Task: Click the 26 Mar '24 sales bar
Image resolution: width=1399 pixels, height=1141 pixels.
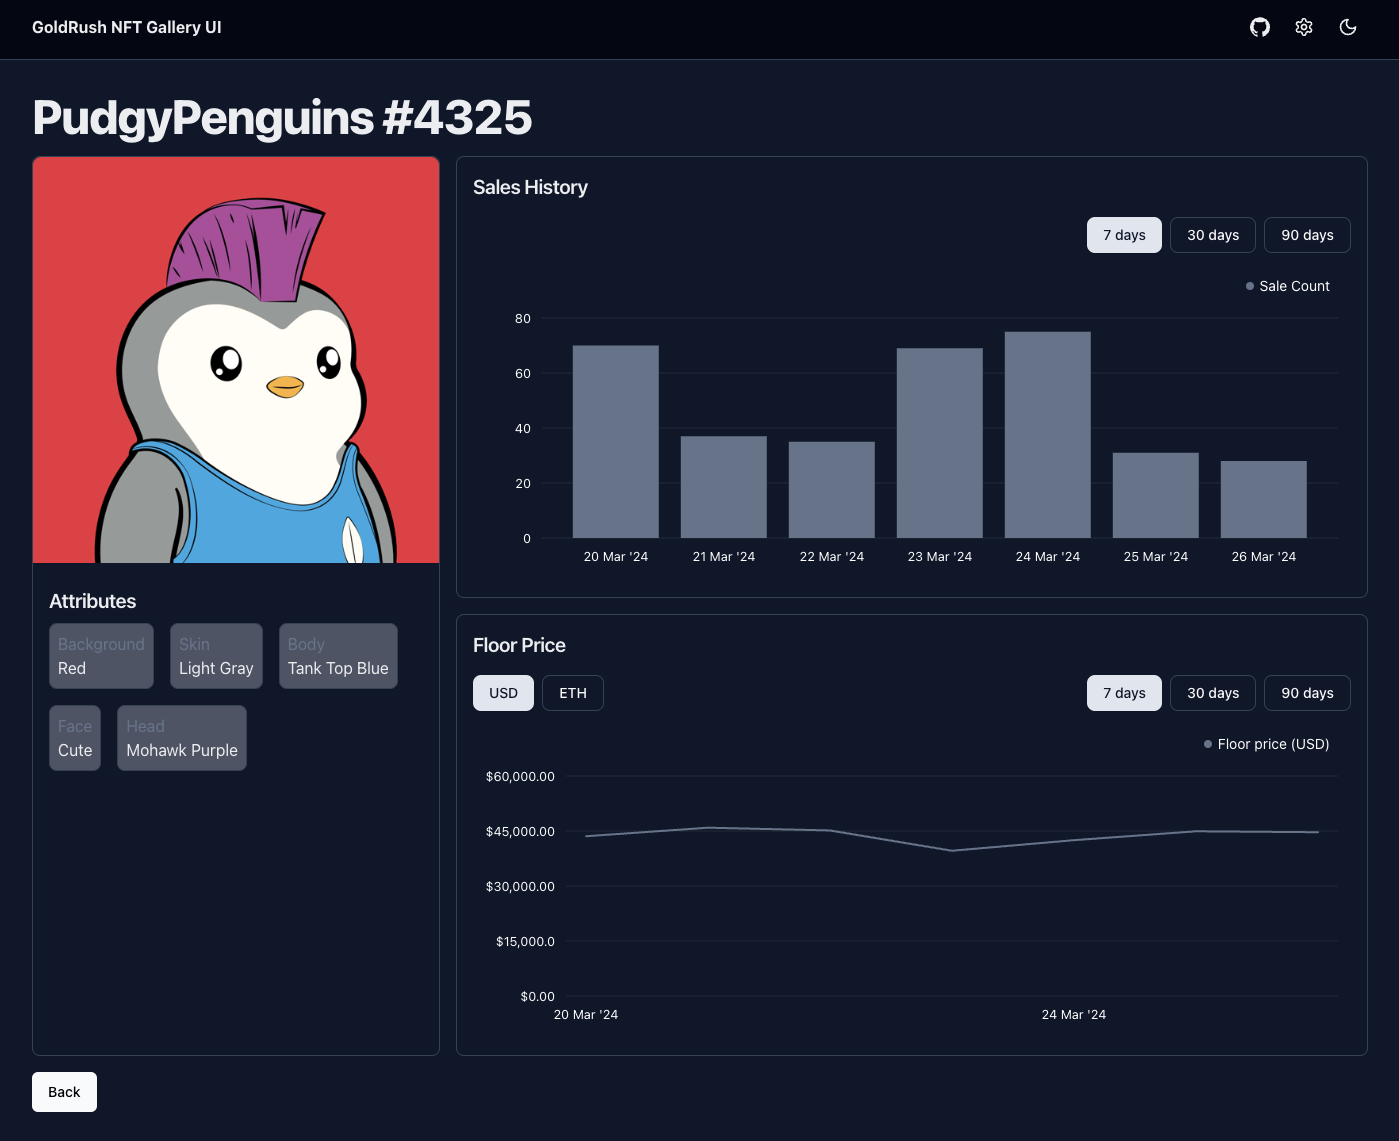Action: tap(1264, 499)
